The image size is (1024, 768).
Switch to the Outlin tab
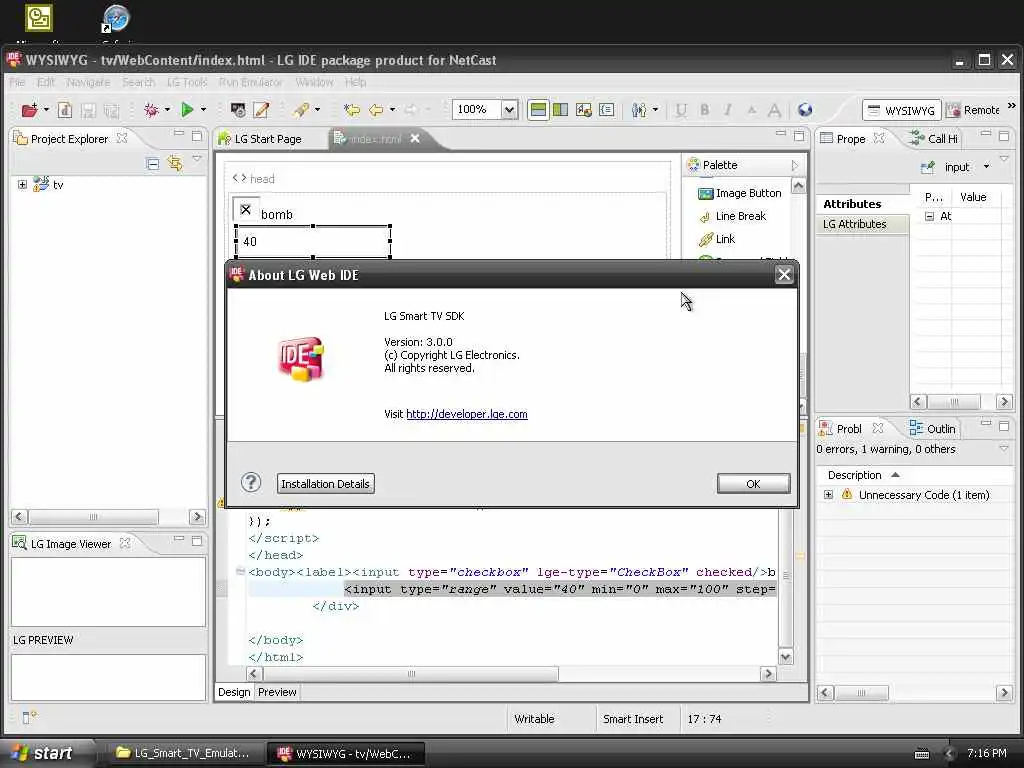[933, 428]
